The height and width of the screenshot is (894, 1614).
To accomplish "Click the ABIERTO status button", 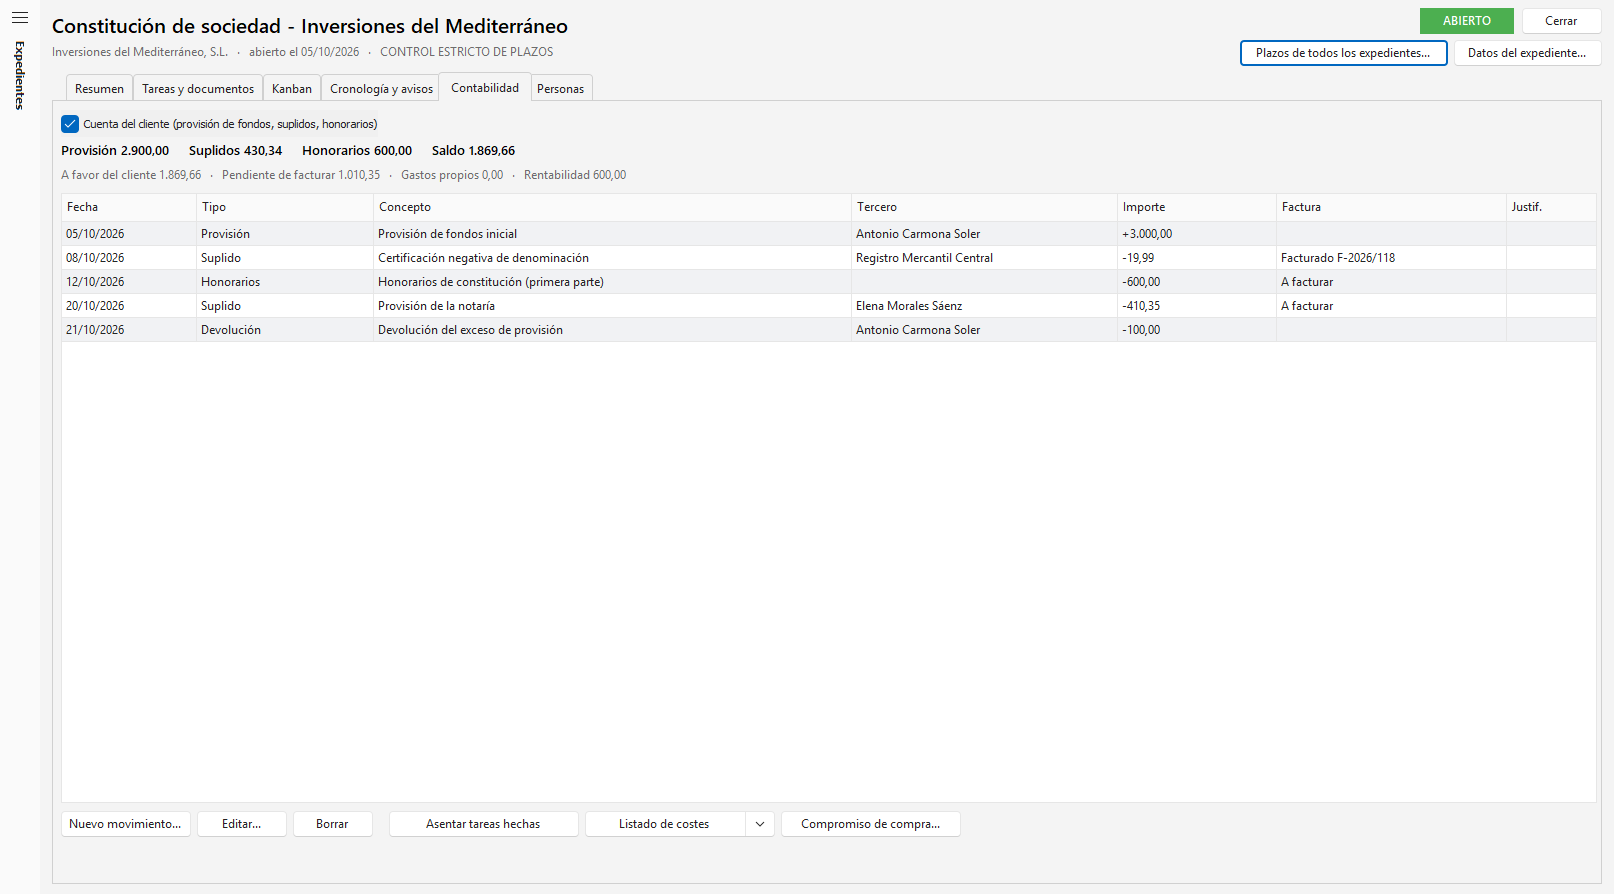I will 1467,21.
